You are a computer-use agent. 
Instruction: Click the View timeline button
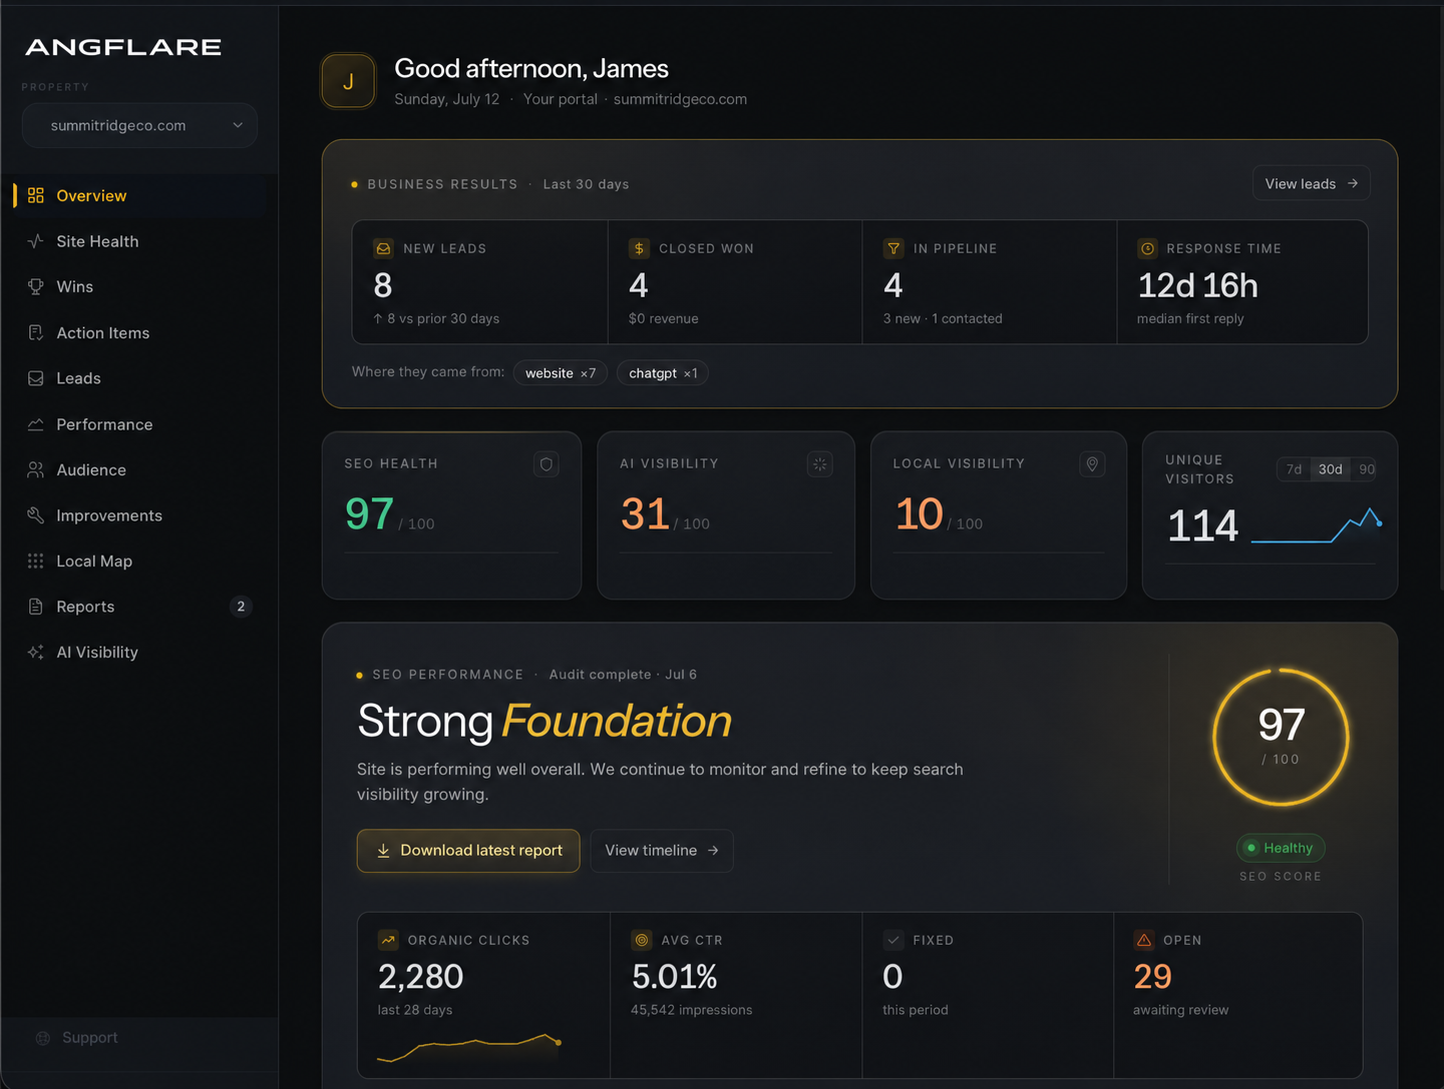(662, 851)
